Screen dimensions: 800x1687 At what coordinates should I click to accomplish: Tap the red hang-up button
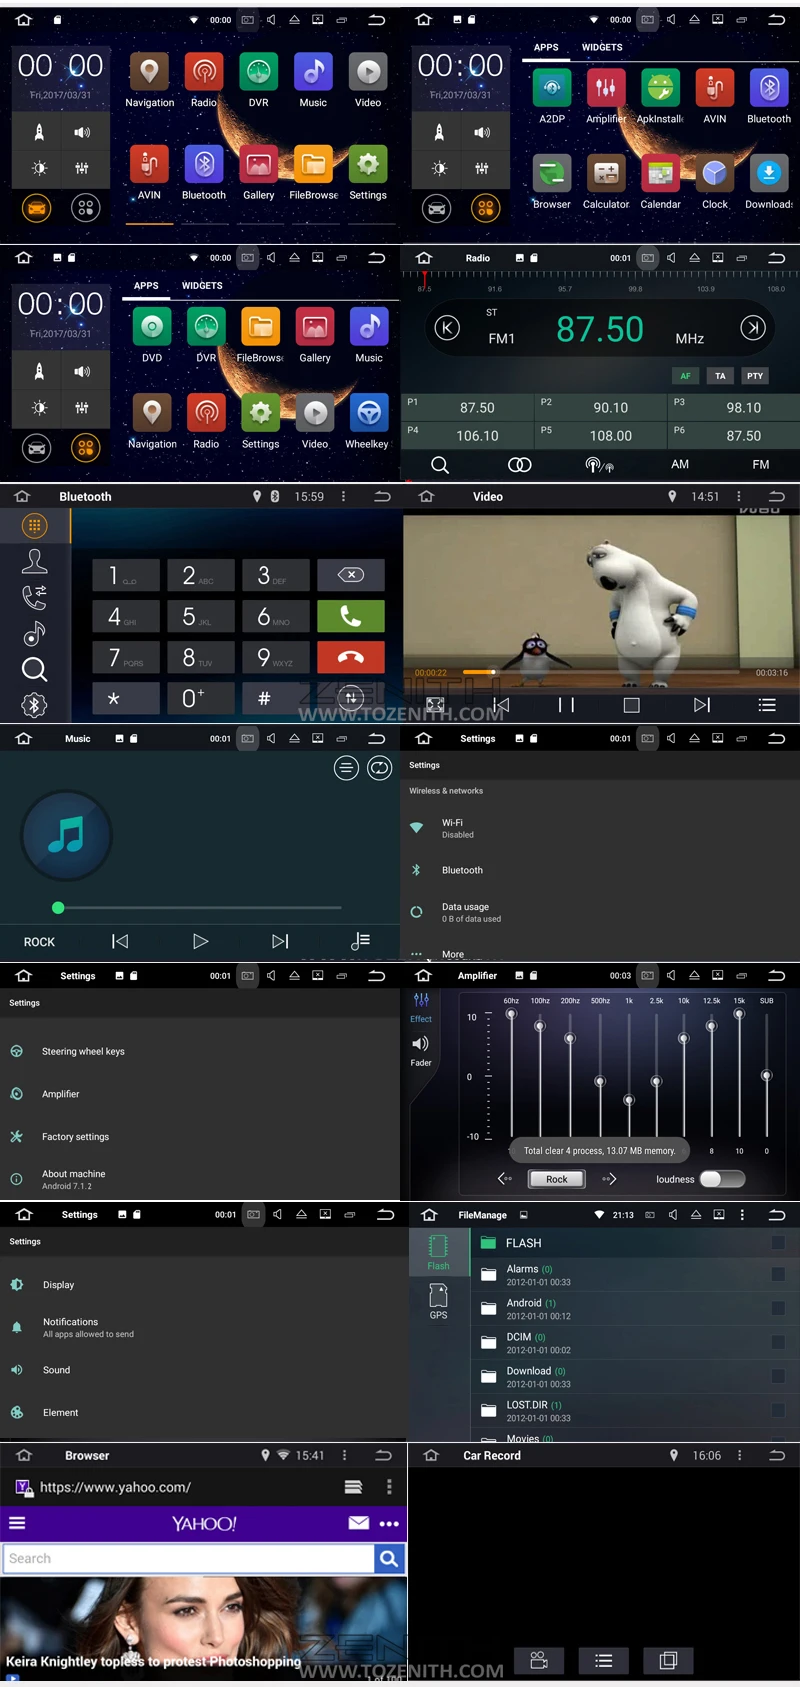coord(351,657)
